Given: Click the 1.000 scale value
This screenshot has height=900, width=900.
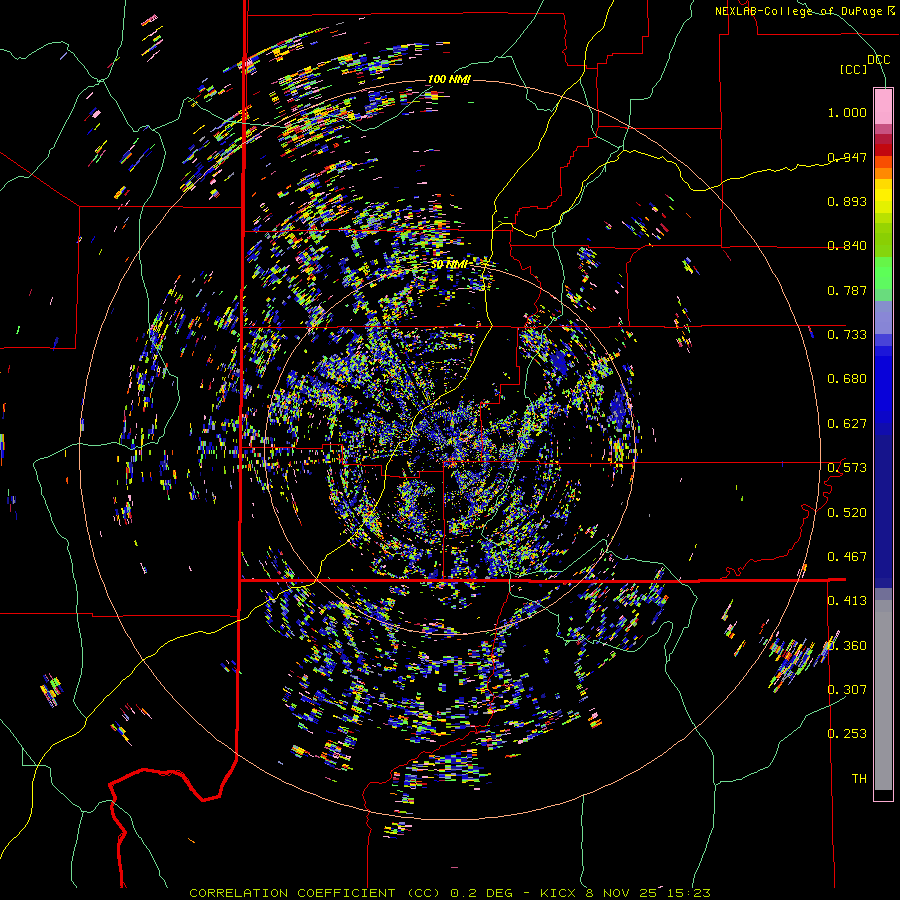Looking at the screenshot, I should [x=847, y=112].
